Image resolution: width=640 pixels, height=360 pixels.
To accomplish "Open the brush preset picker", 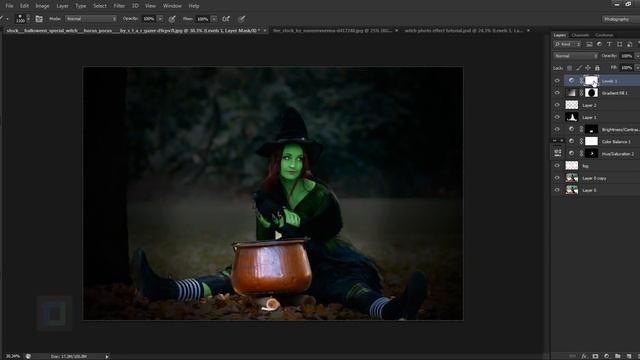I will [x=22, y=19].
